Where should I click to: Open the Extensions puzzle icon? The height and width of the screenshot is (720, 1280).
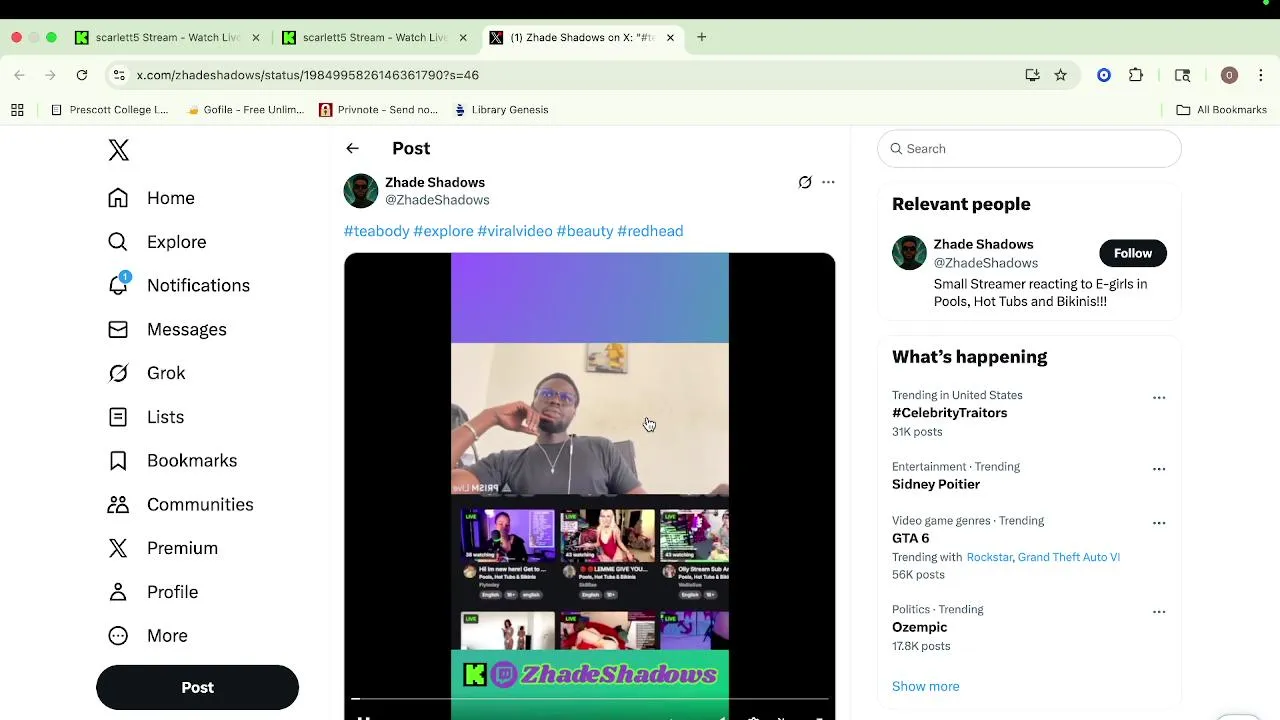pyautogui.click(x=1136, y=75)
